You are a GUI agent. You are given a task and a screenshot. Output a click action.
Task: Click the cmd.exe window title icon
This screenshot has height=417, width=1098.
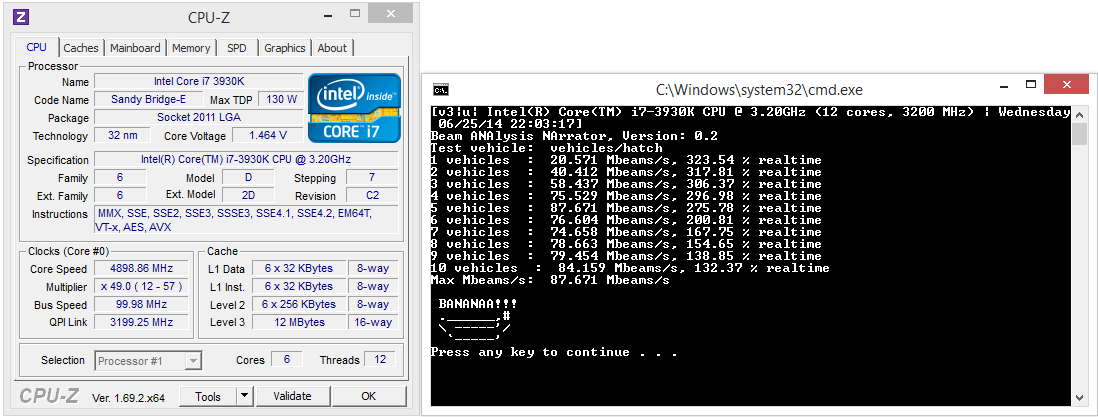pos(440,89)
